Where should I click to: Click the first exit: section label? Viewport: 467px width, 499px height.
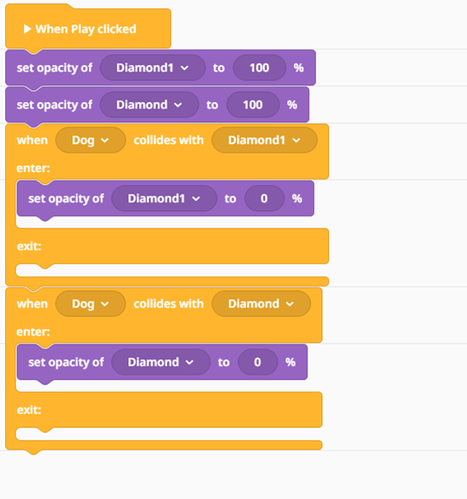click(x=29, y=246)
